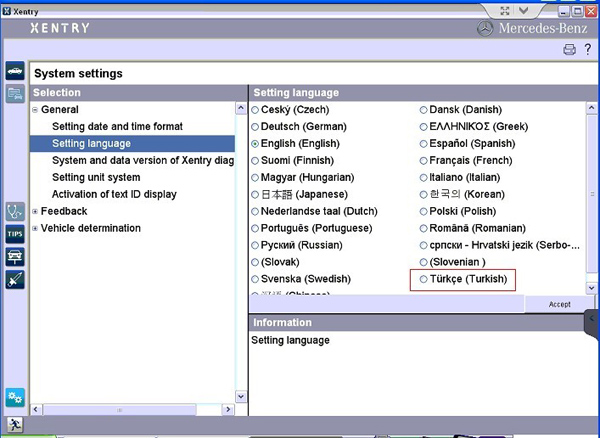Expand the Vehicle determination node

(x=35, y=228)
